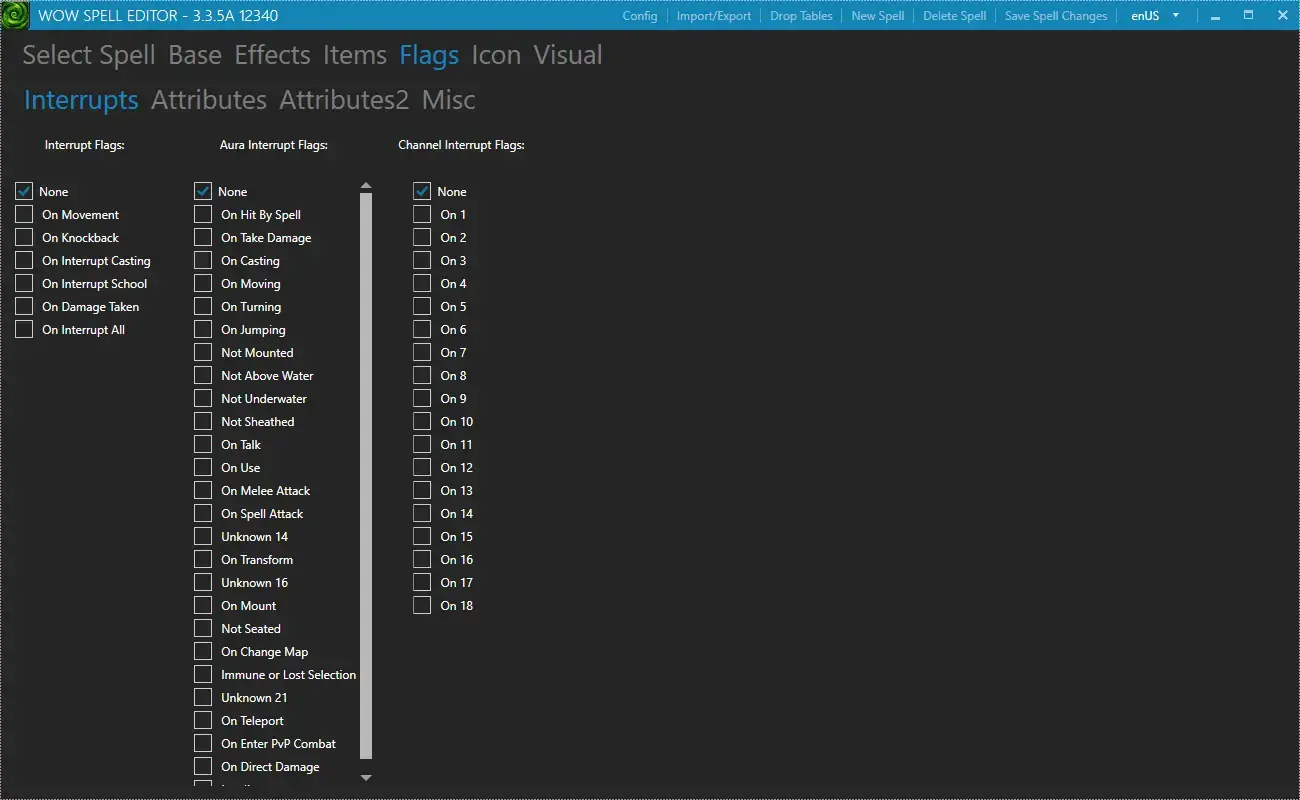The width and height of the screenshot is (1300, 800).
Task: Open the Visual tab
Action: click(568, 55)
